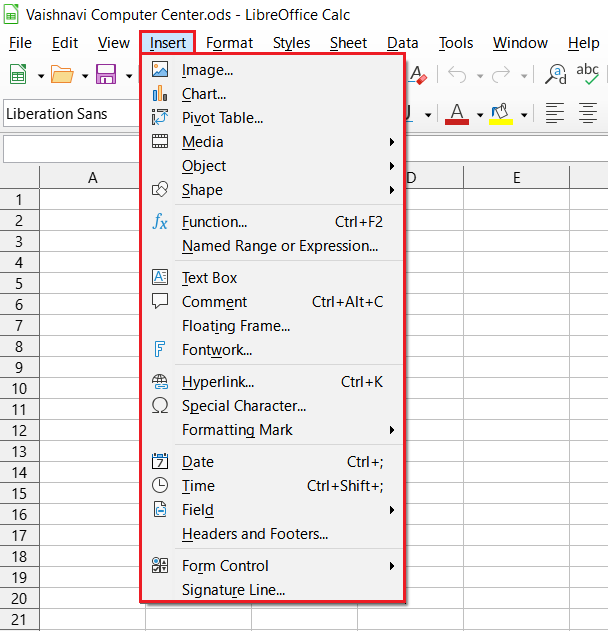Choose Headers and Footers... entry

click(x=272, y=534)
